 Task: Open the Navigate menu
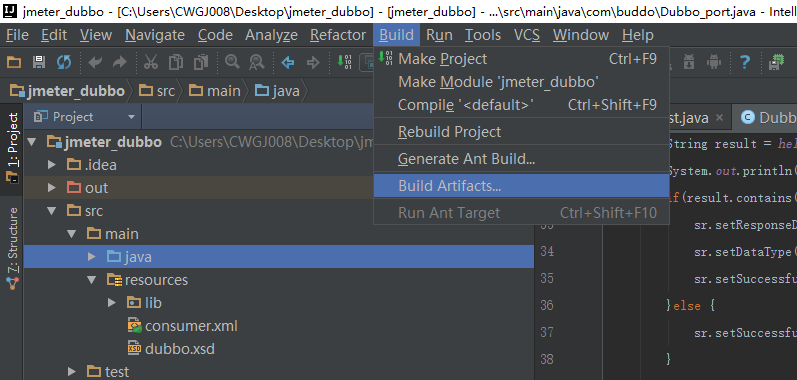point(155,35)
